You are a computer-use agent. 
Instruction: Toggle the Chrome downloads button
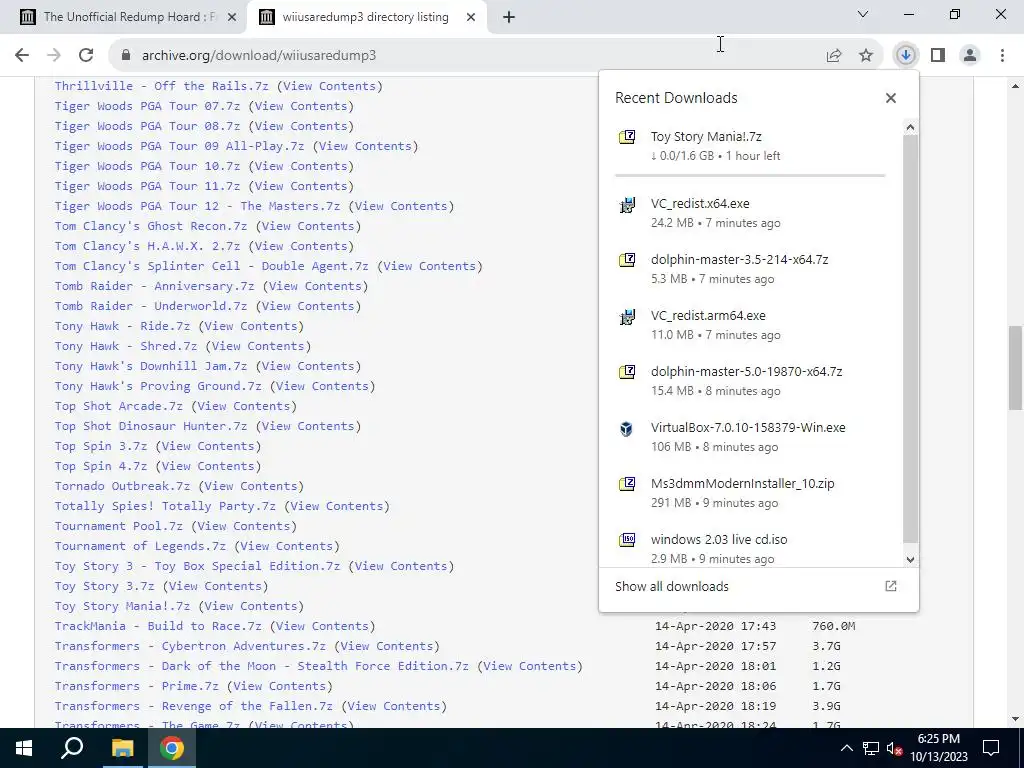[906, 56]
